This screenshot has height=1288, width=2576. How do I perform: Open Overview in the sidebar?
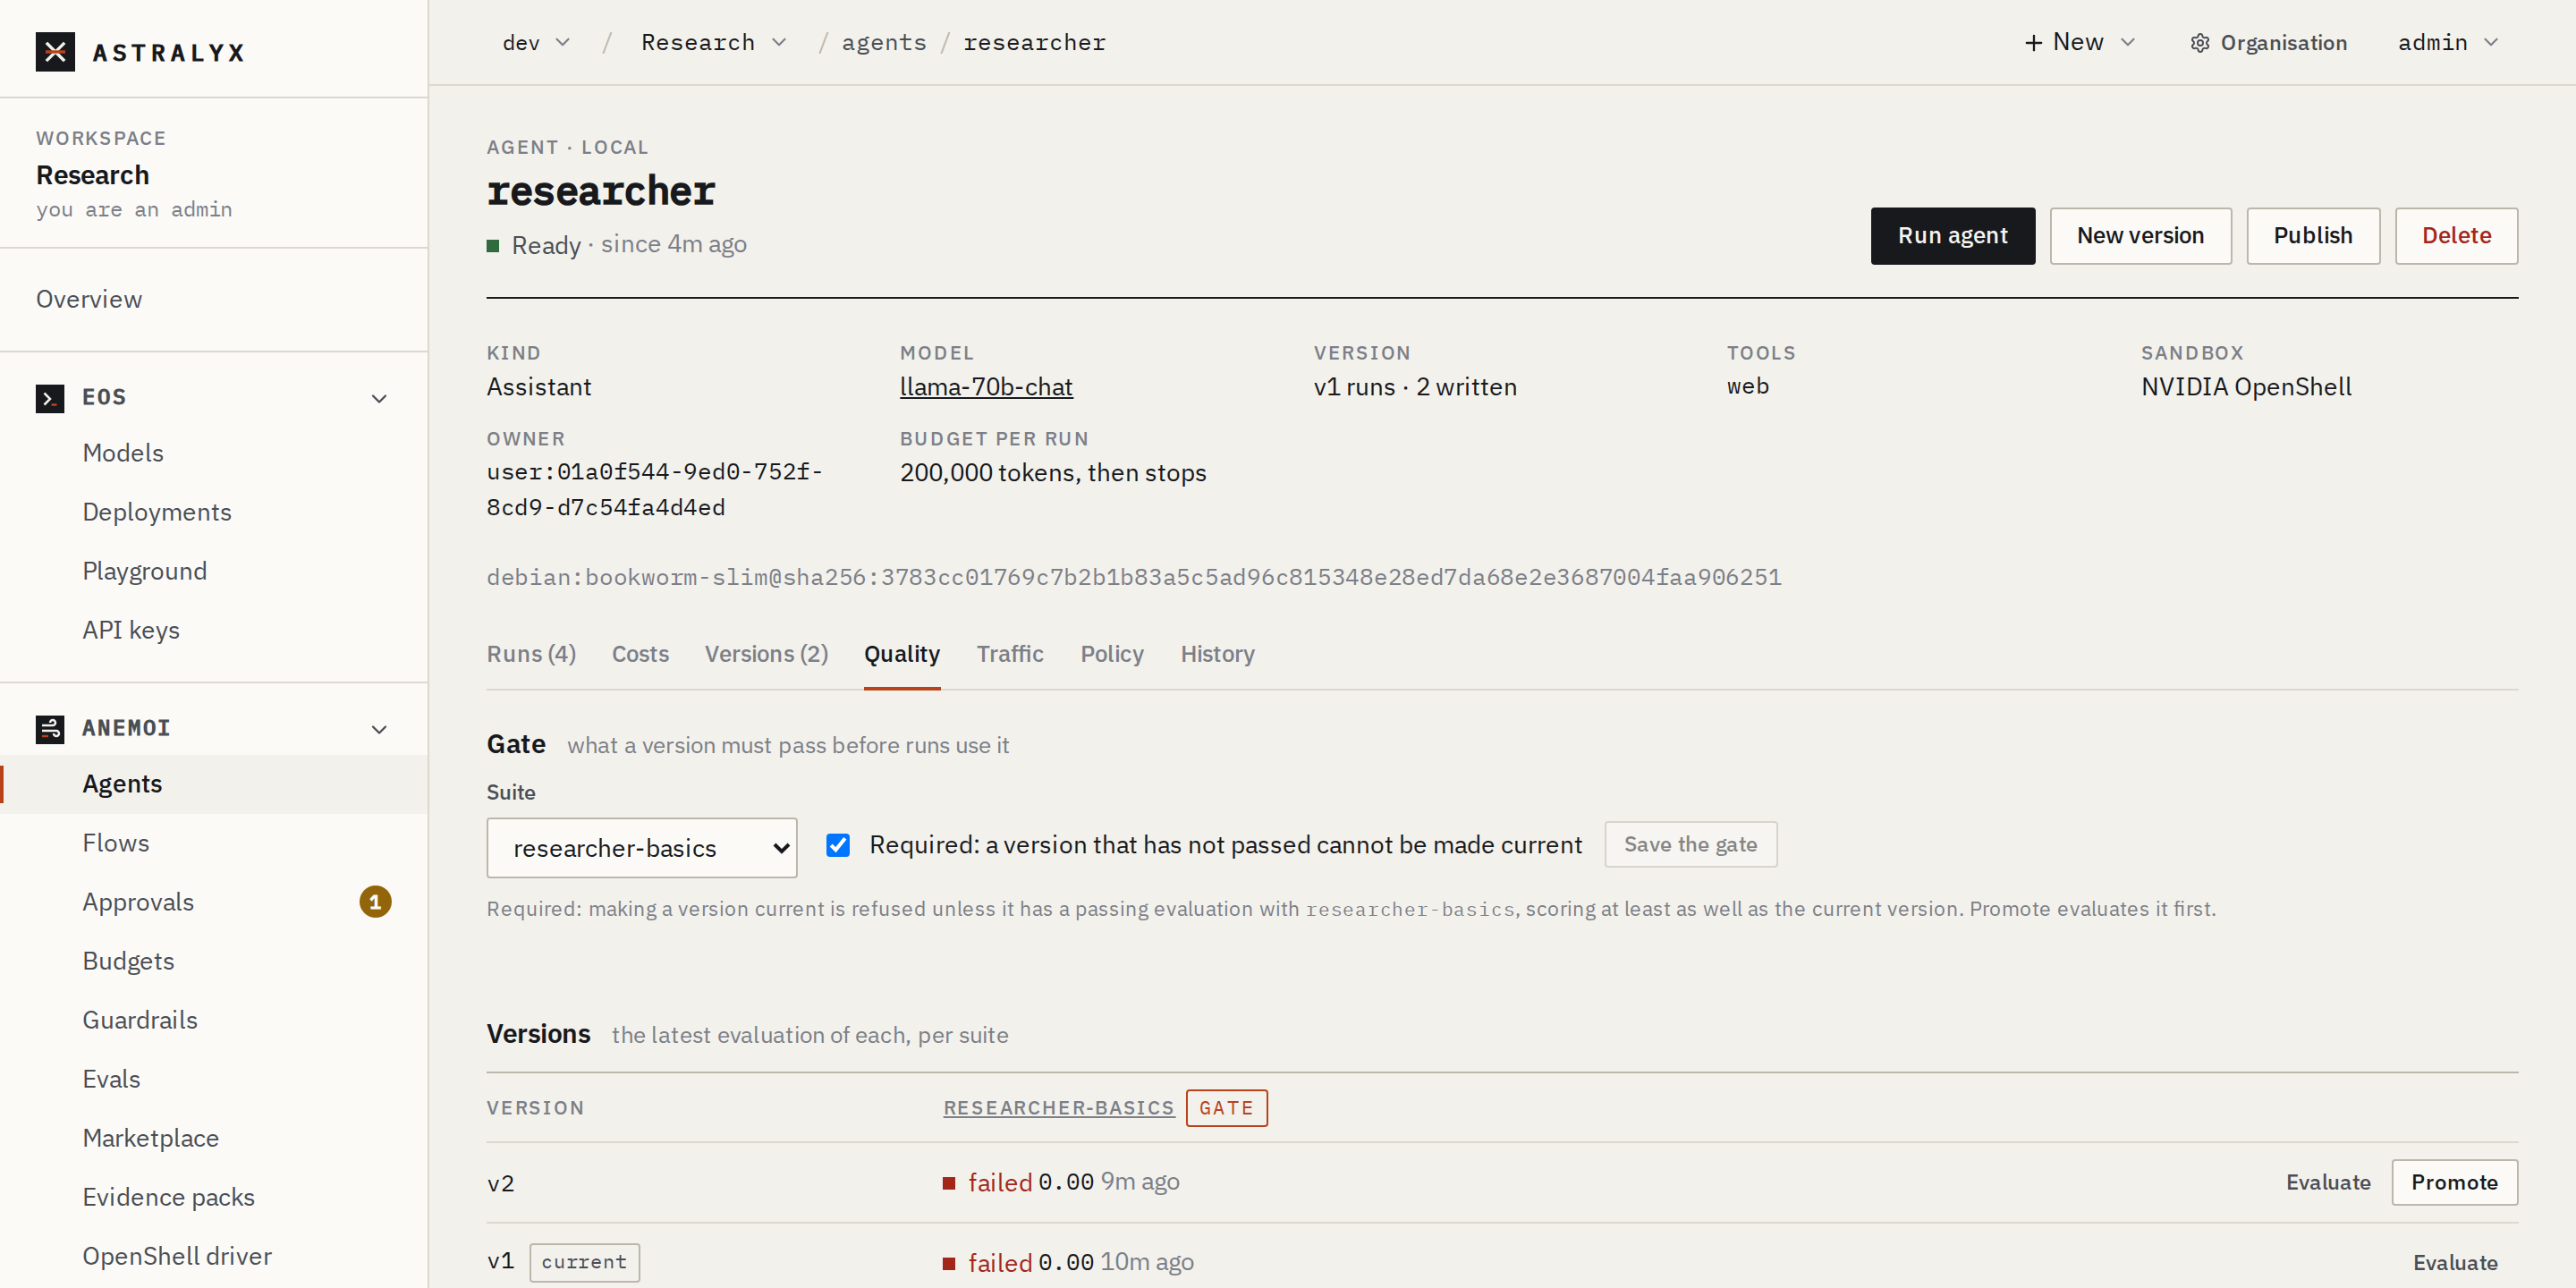click(x=89, y=300)
